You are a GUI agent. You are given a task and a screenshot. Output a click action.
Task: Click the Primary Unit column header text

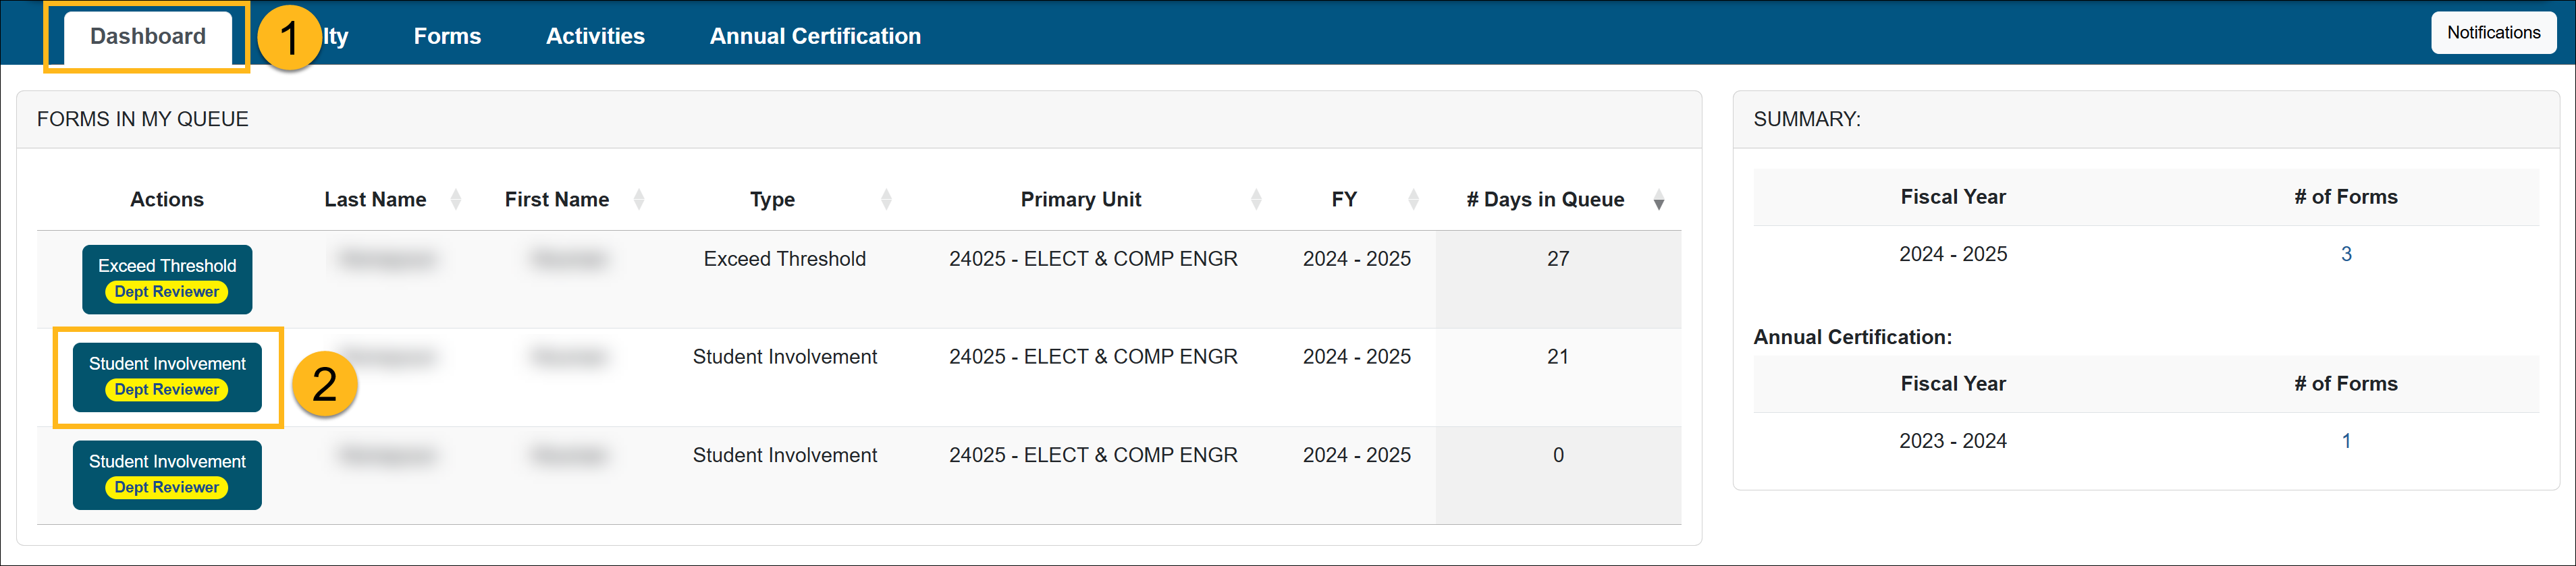click(1080, 200)
